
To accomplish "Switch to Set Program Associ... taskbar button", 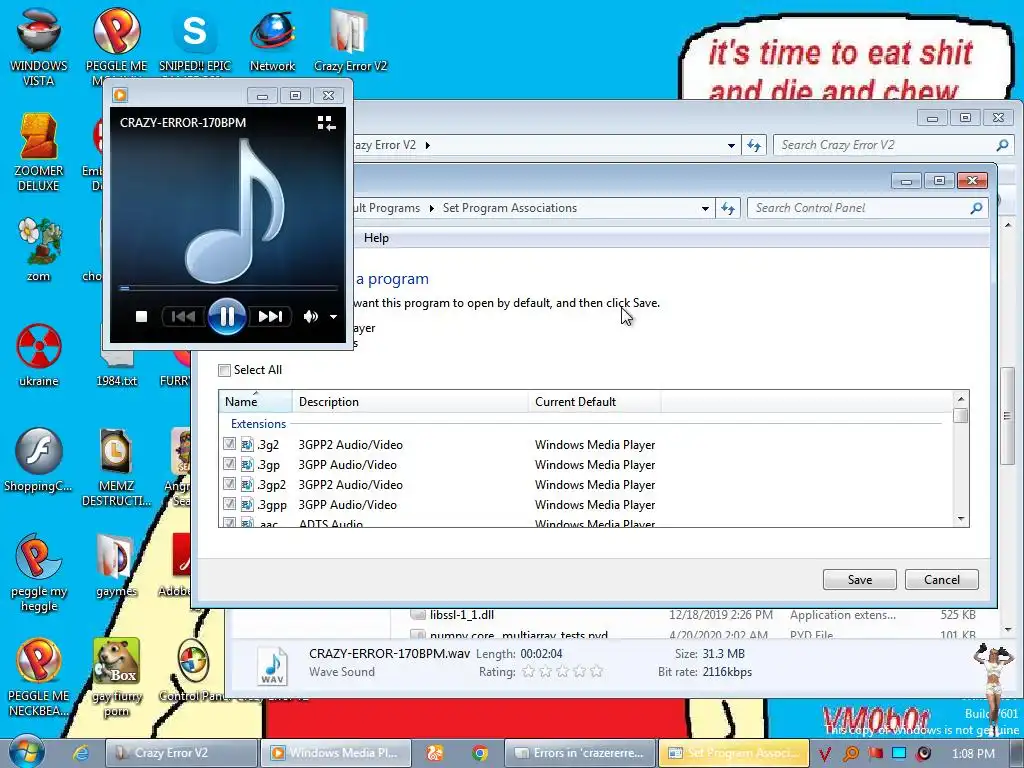I will coord(733,753).
